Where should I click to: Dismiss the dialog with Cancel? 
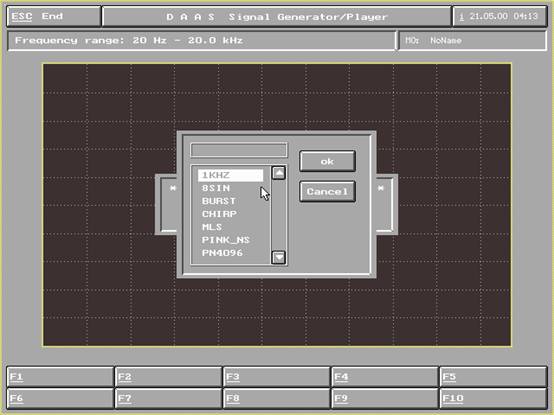click(x=327, y=191)
